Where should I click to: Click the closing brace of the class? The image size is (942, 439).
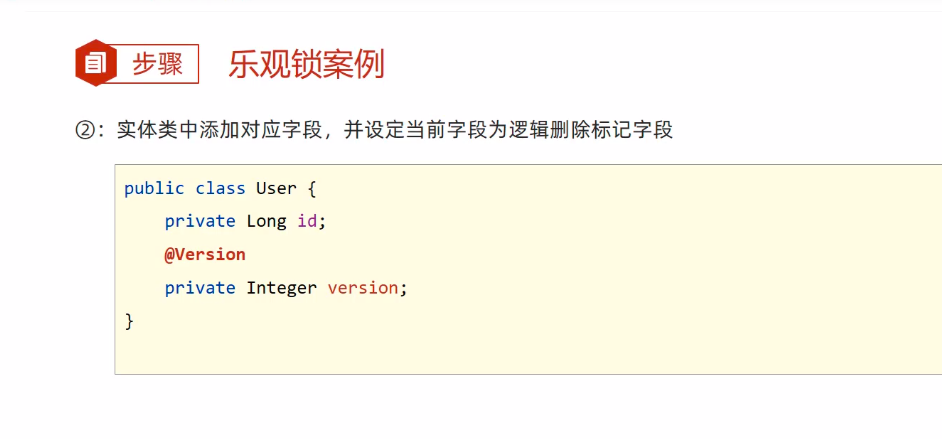pos(128,321)
